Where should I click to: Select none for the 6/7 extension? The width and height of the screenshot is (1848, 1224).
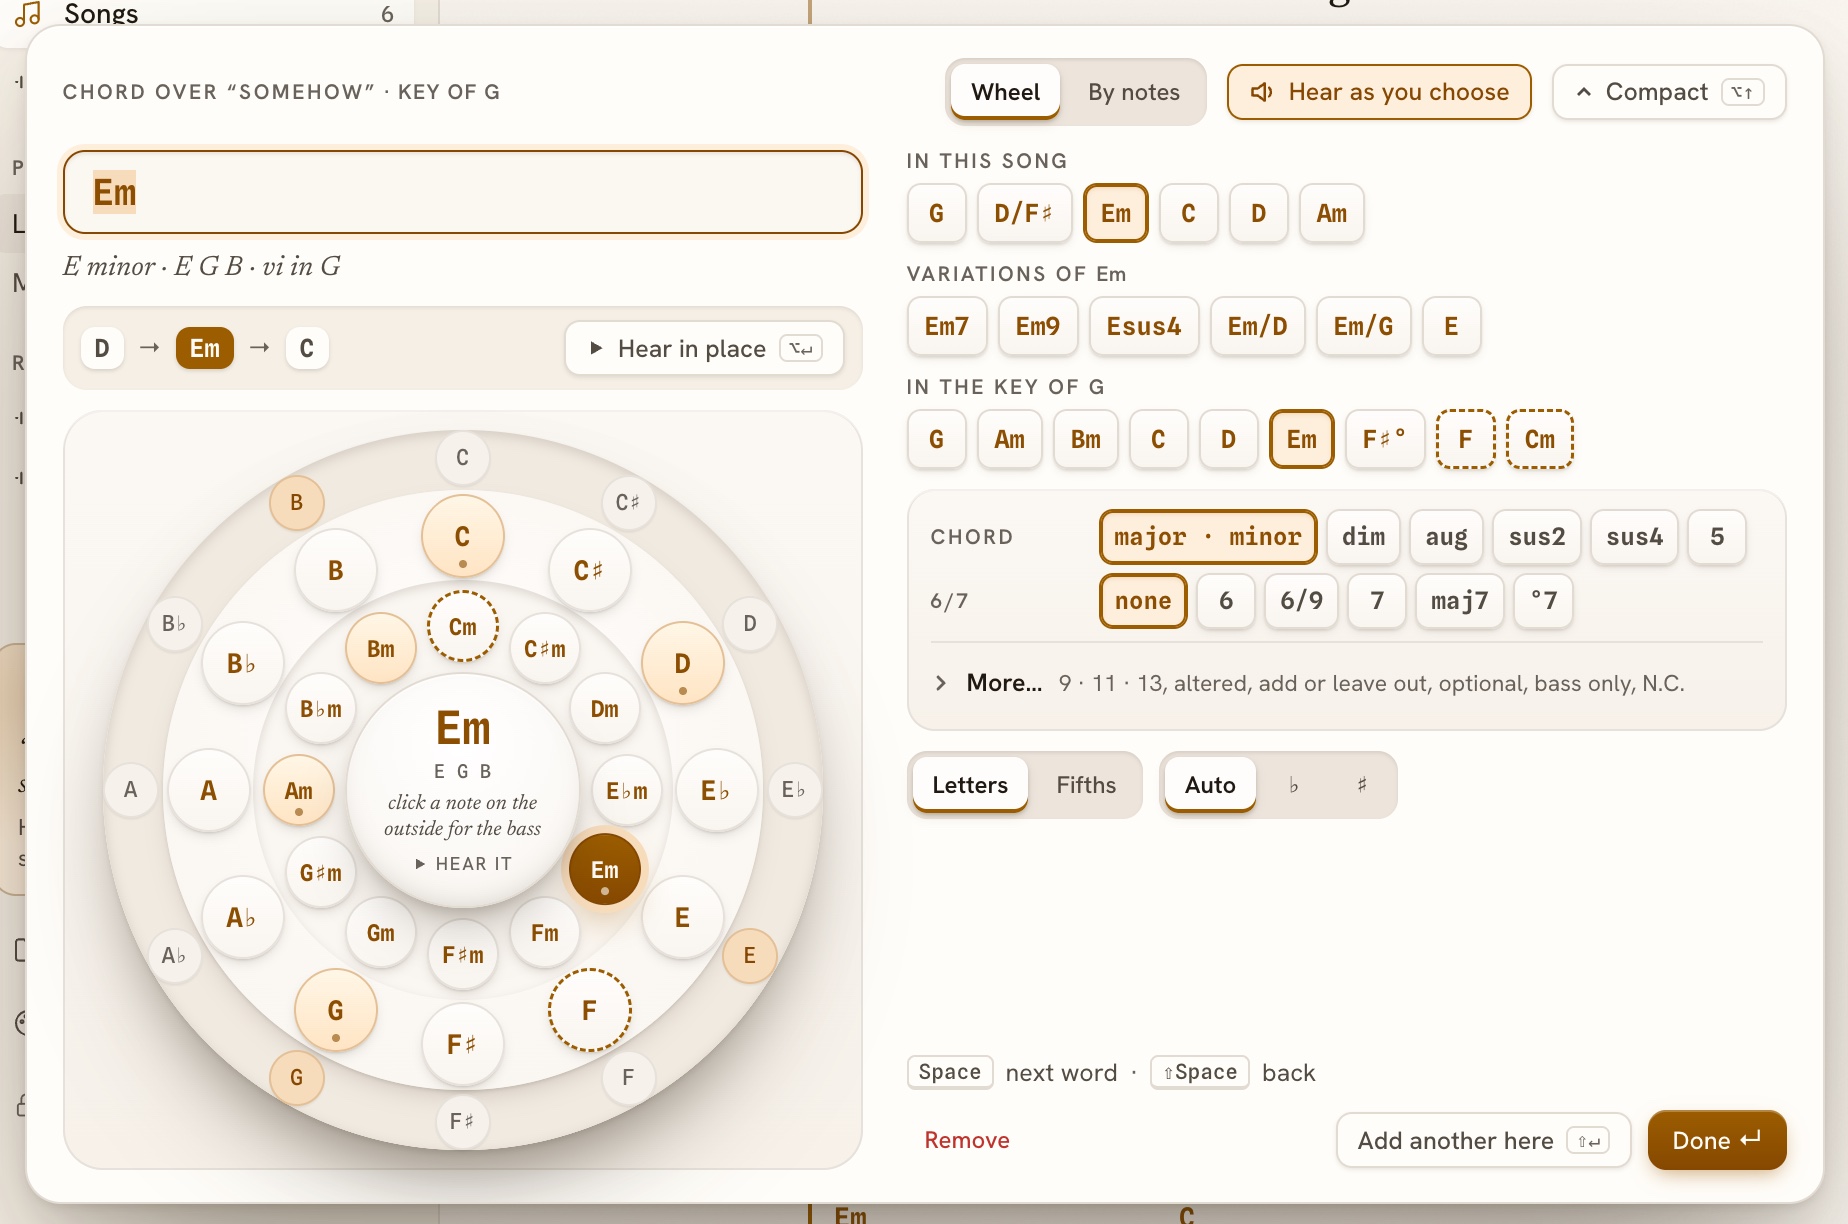(x=1143, y=601)
